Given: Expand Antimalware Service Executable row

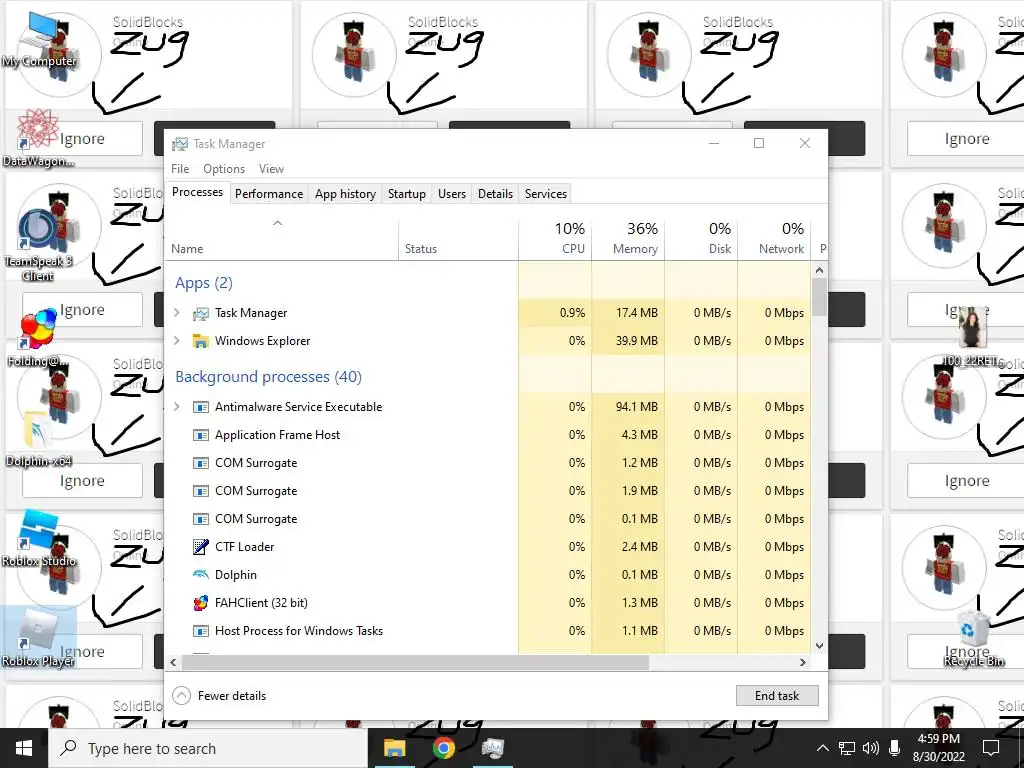Looking at the screenshot, I should 176,406.
